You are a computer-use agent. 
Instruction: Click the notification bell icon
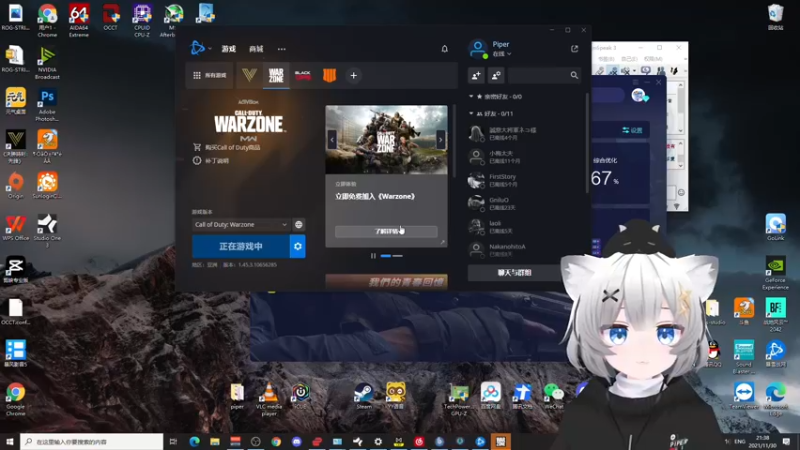point(444,48)
